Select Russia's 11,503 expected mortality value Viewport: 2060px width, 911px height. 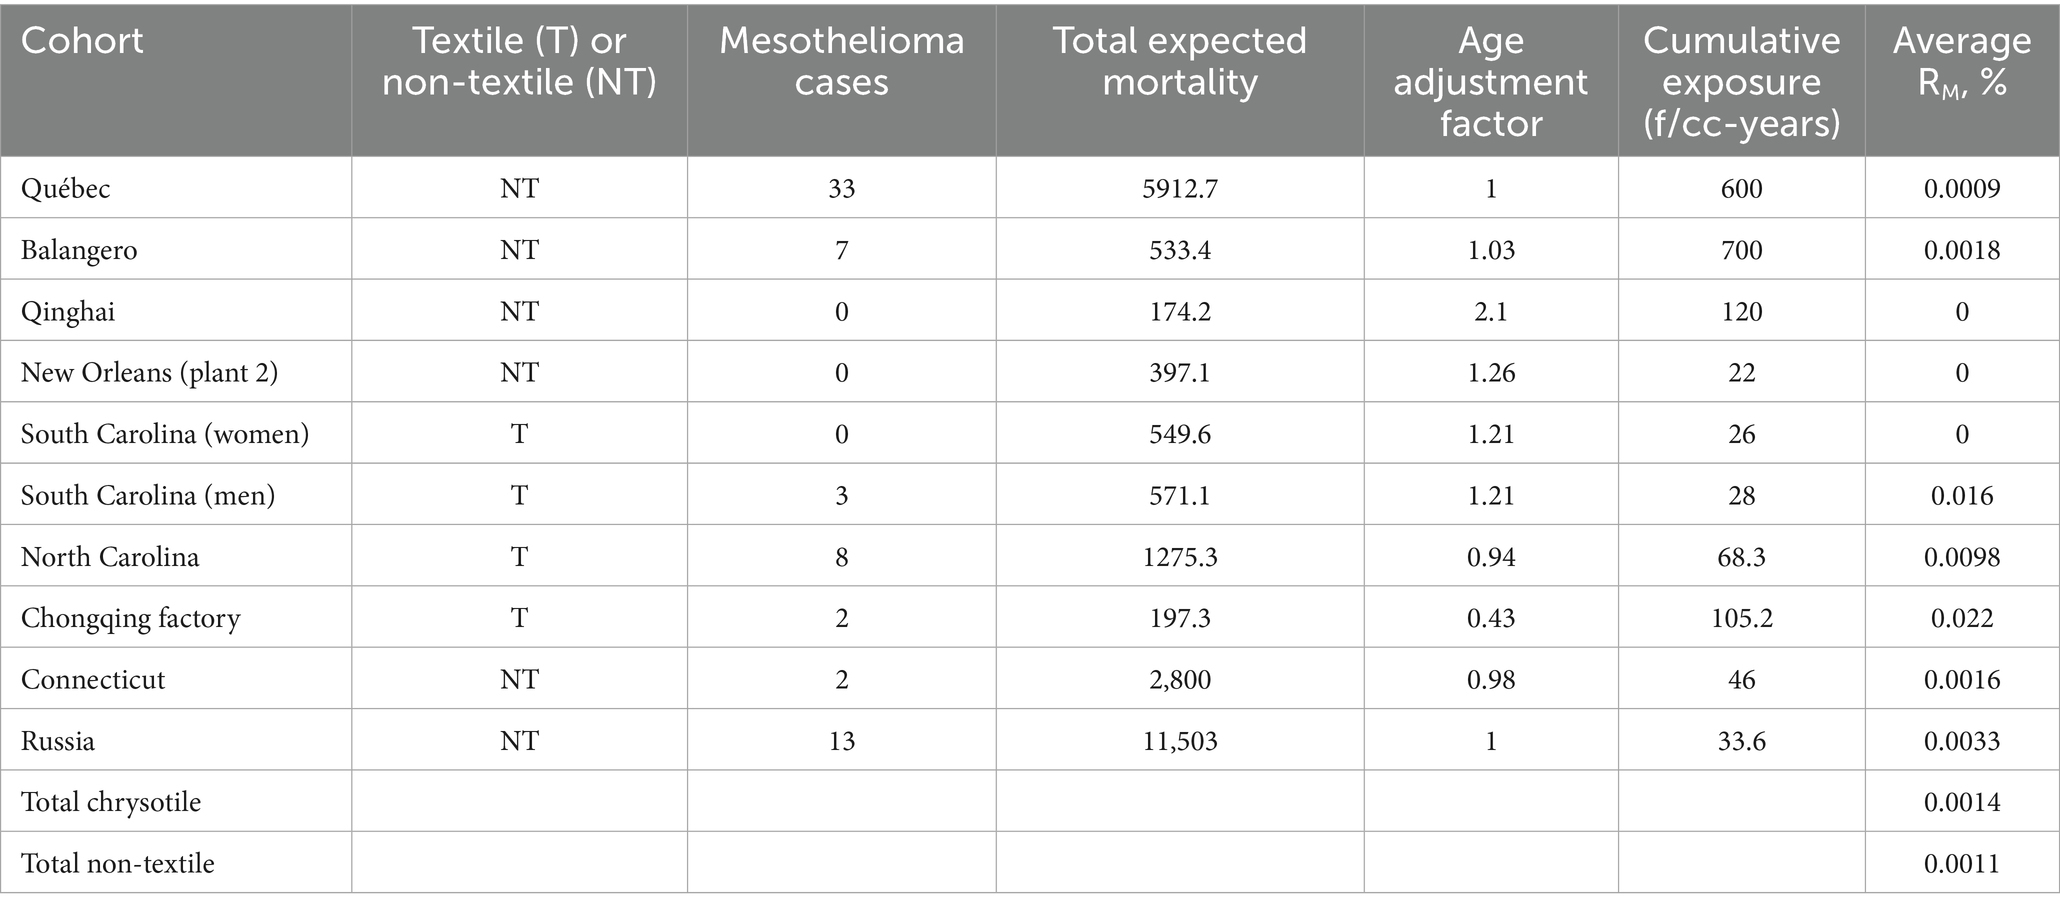(1180, 741)
